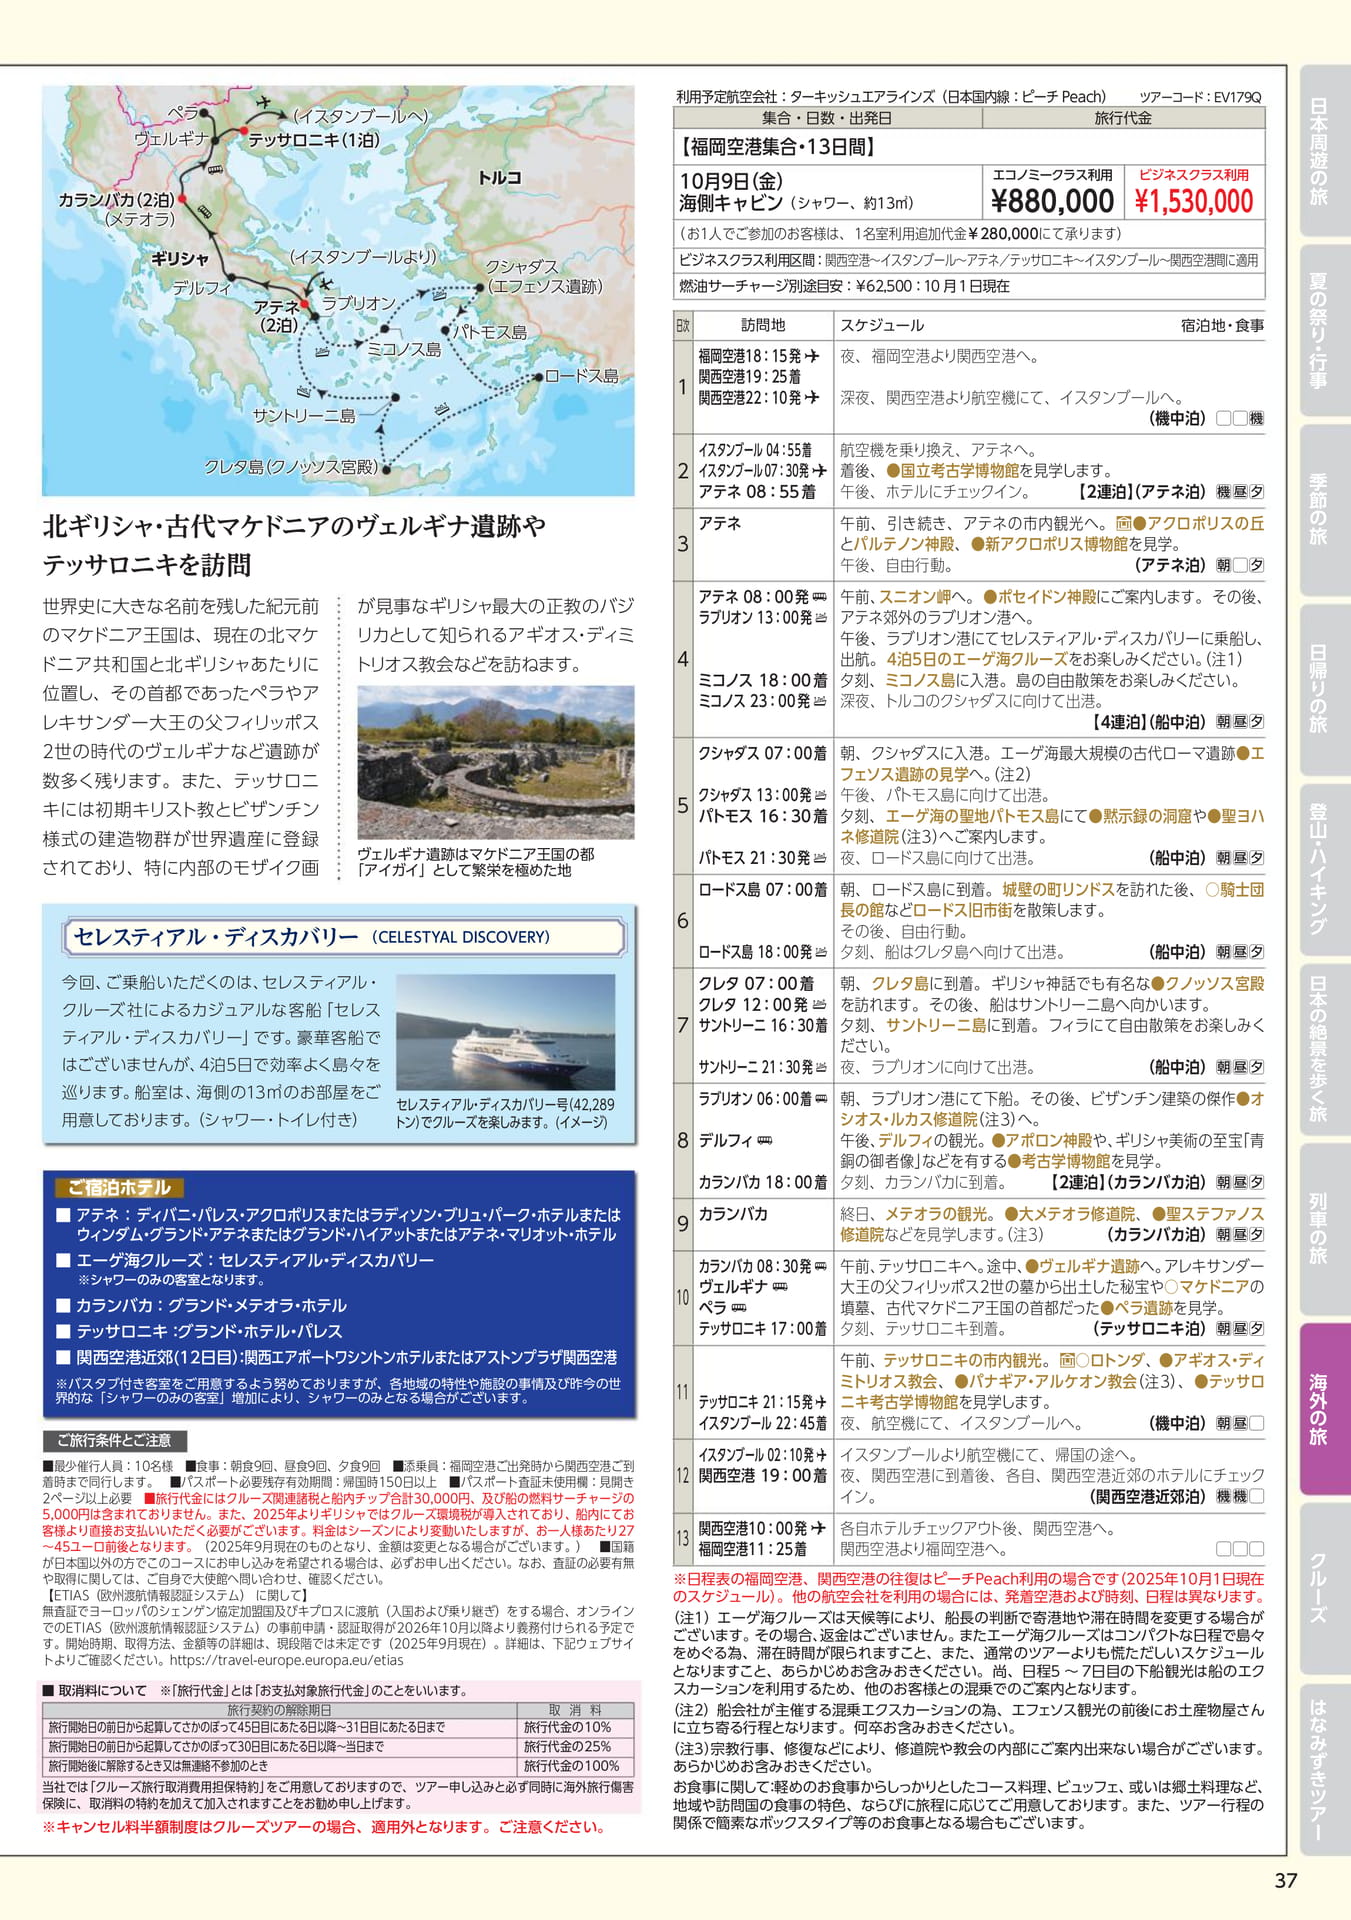1351x1920 pixels.
Task: Click the heritage building icon before アクロポリスの丘
Action: coord(1123,523)
